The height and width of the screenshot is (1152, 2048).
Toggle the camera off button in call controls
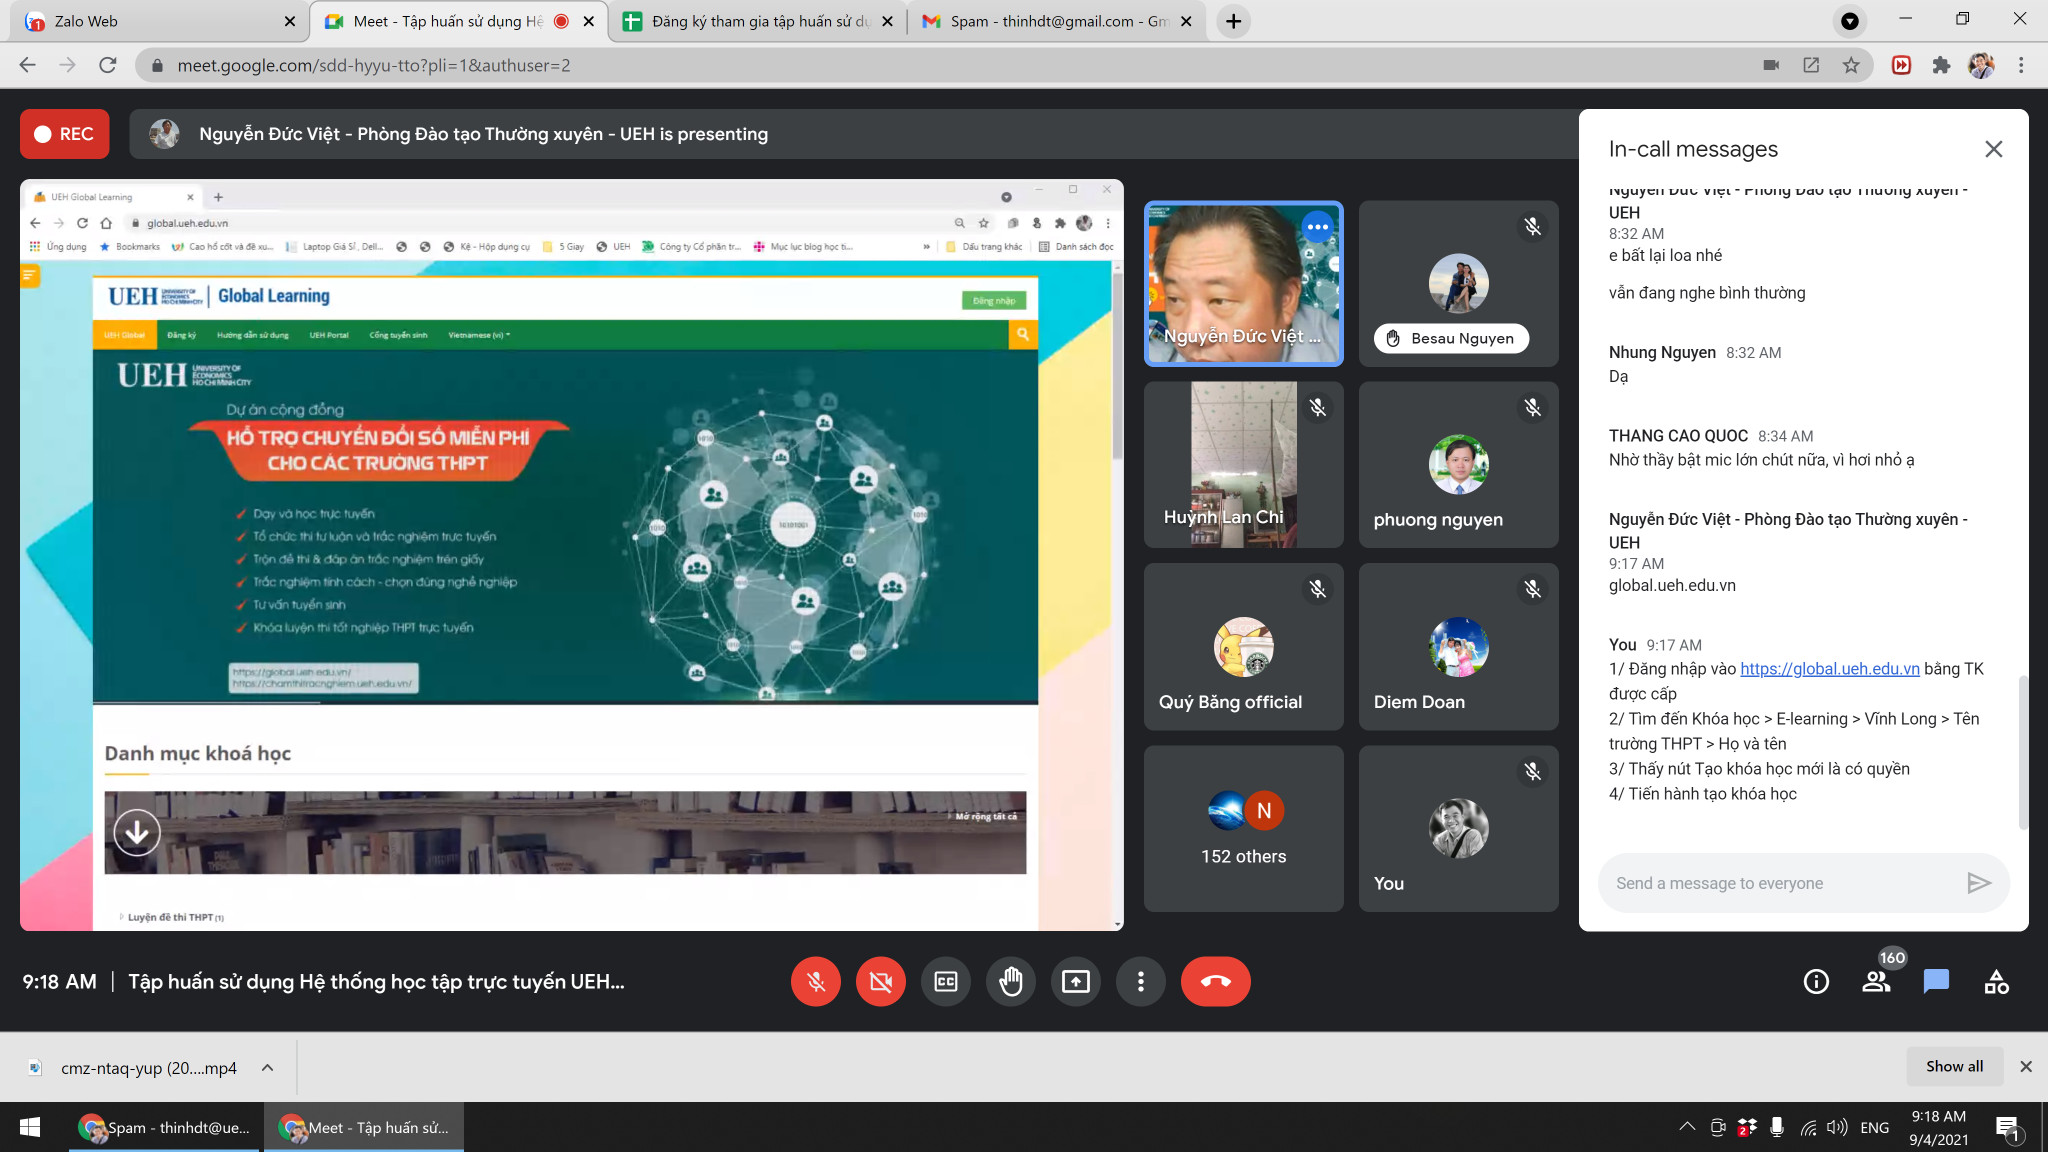pos(881,982)
